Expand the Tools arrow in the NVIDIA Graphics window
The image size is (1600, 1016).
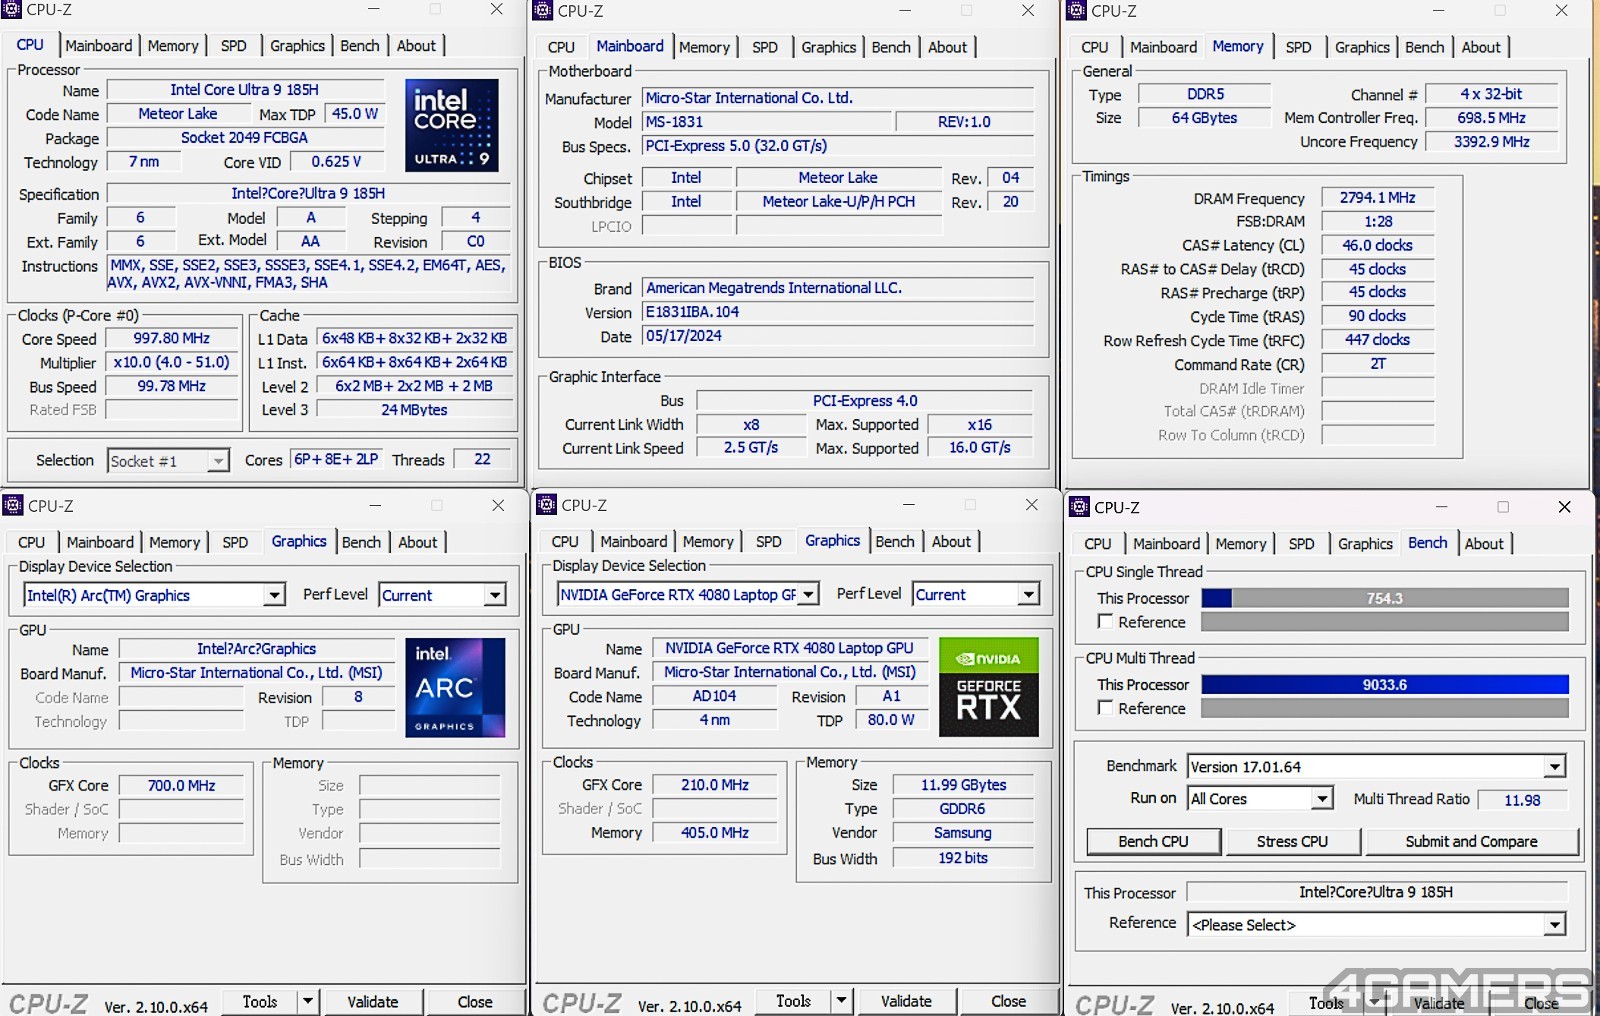tap(842, 1000)
